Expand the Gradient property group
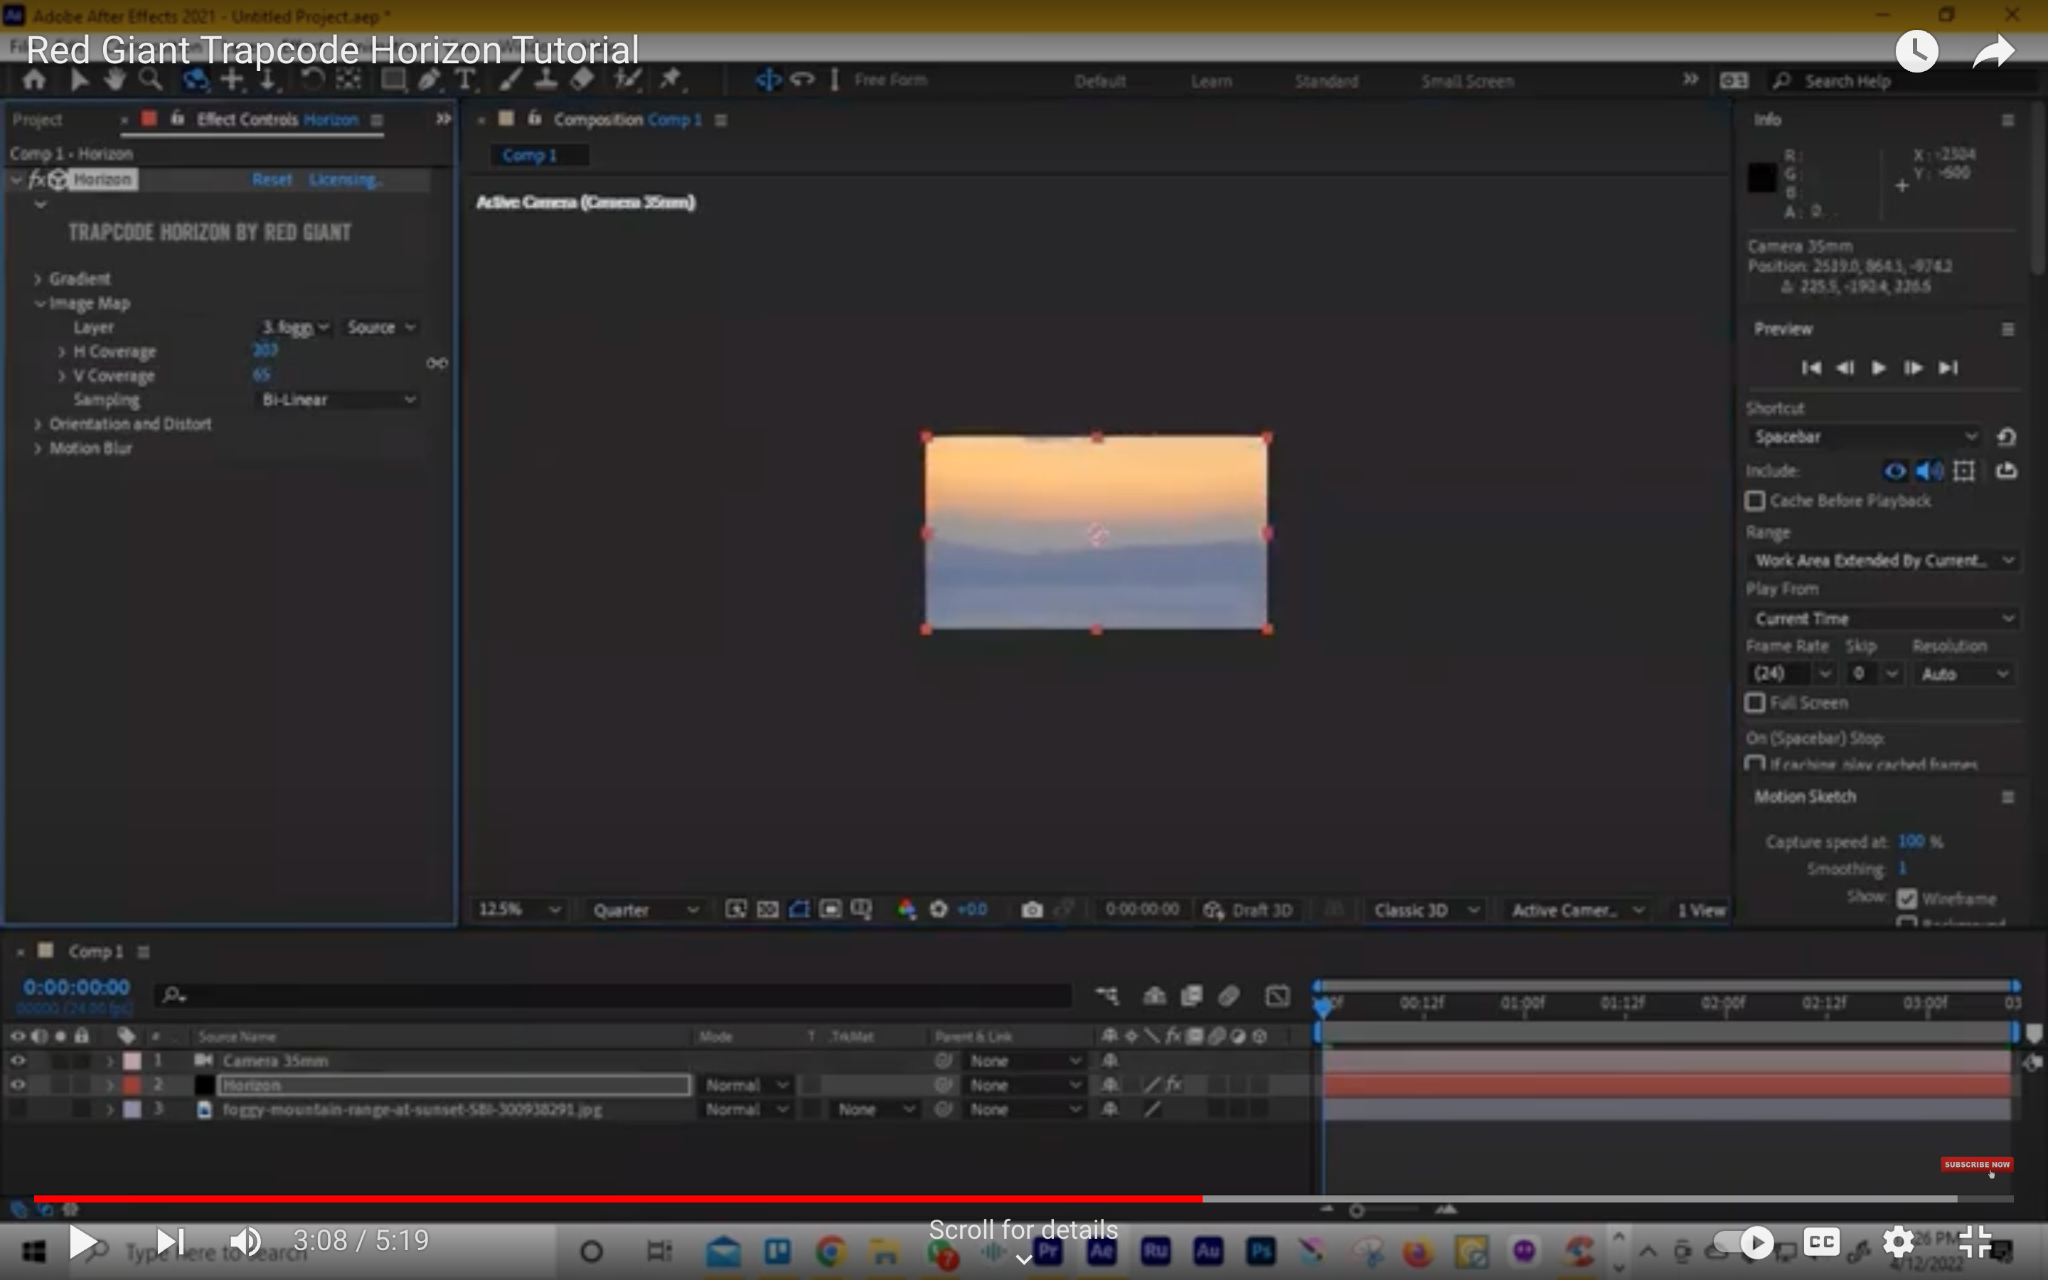Viewport: 2048px width, 1280px height. (x=38, y=279)
